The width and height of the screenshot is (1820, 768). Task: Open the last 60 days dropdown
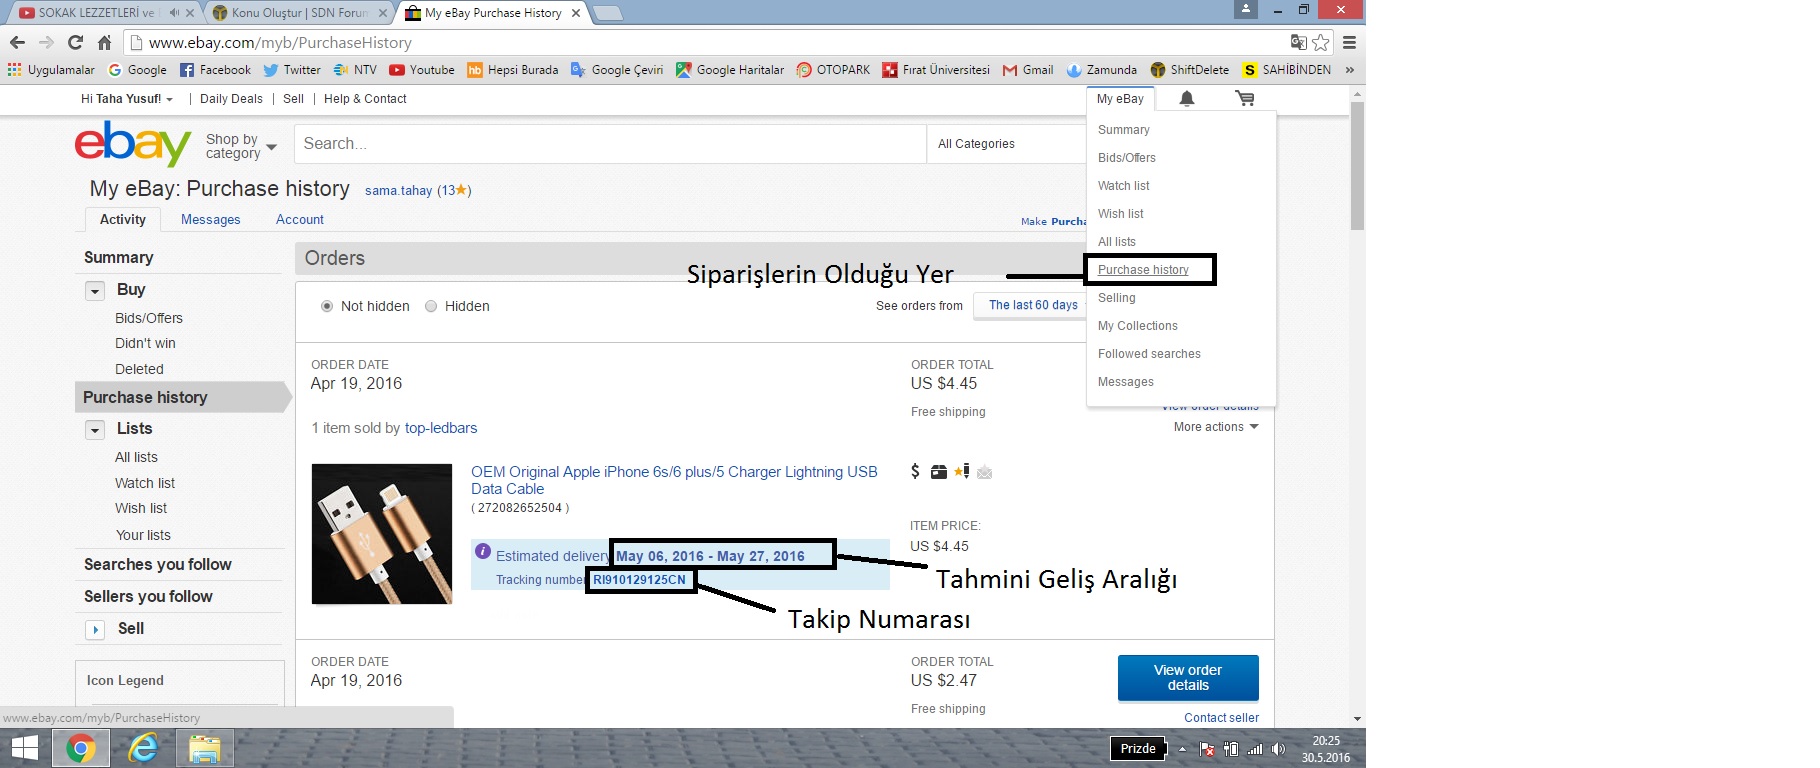tap(1033, 305)
